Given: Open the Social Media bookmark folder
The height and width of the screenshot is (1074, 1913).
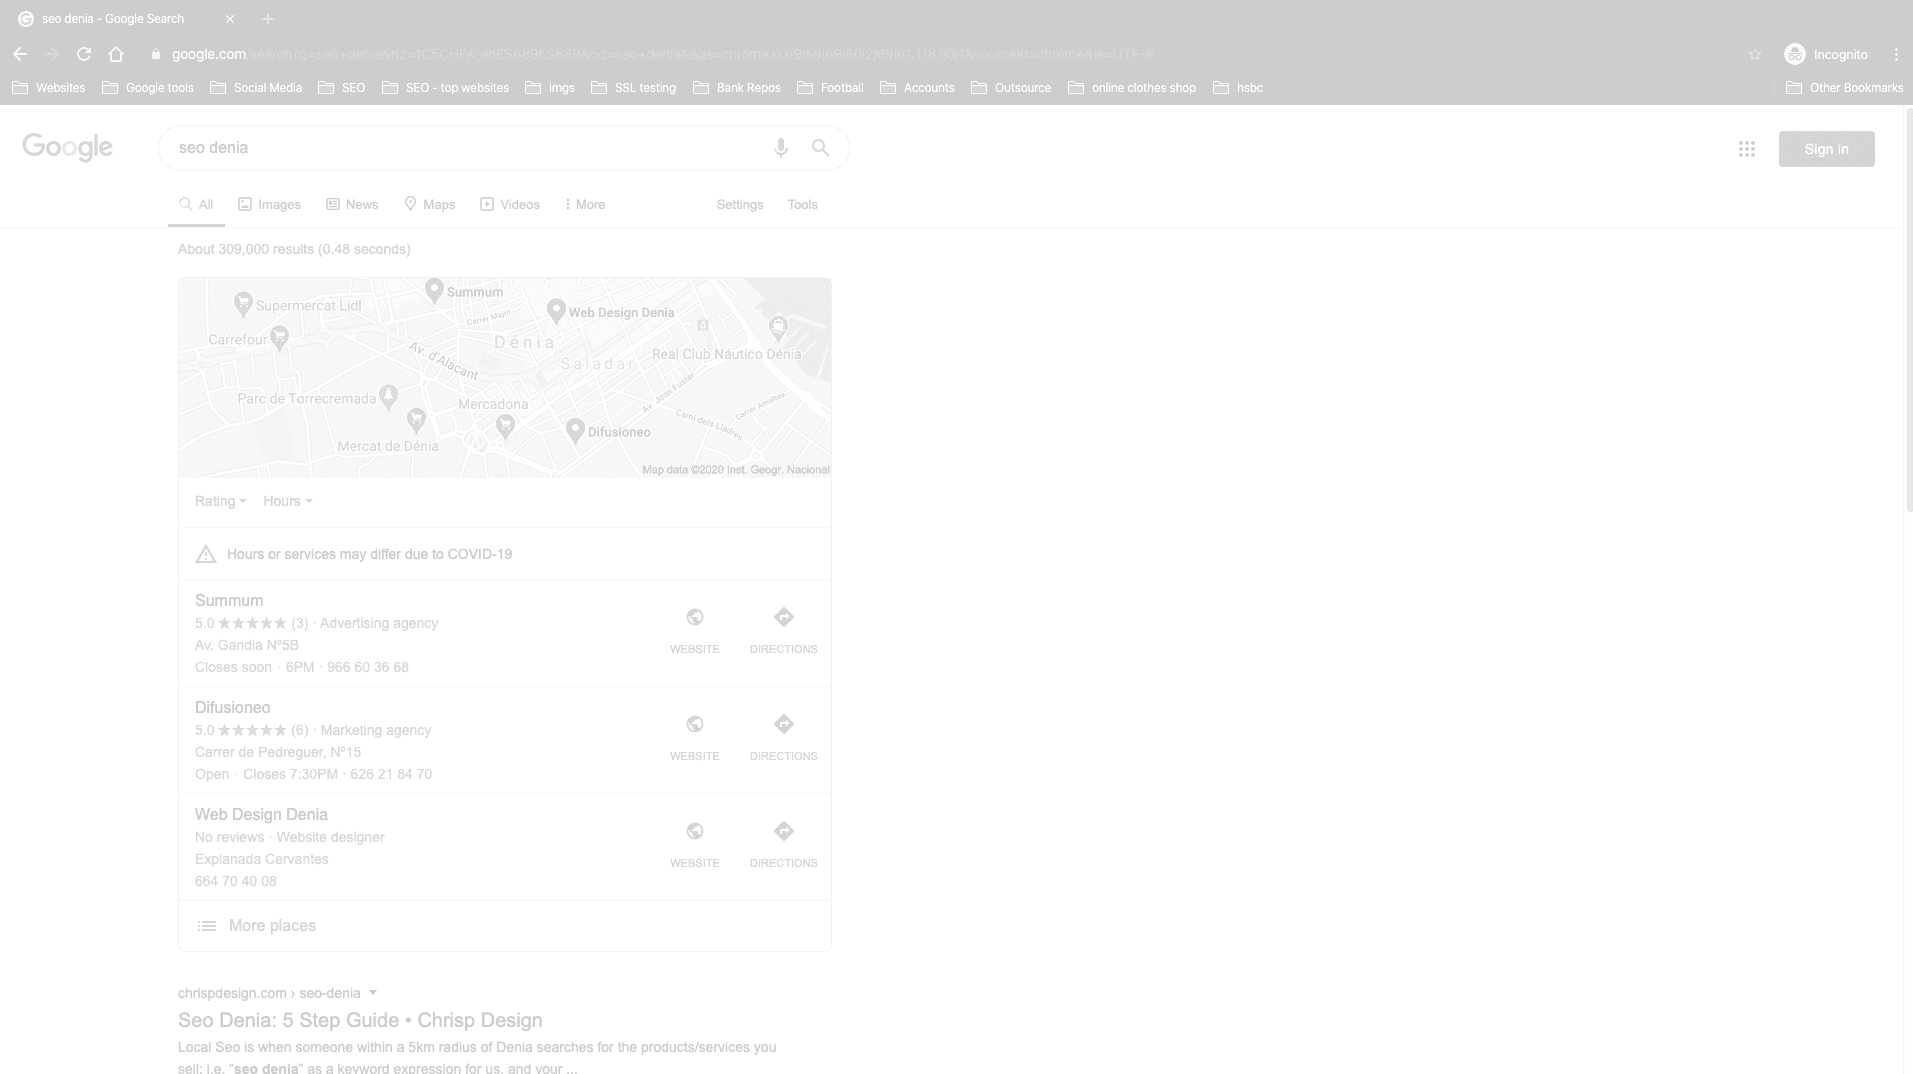Looking at the screenshot, I should tap(256, 88).
